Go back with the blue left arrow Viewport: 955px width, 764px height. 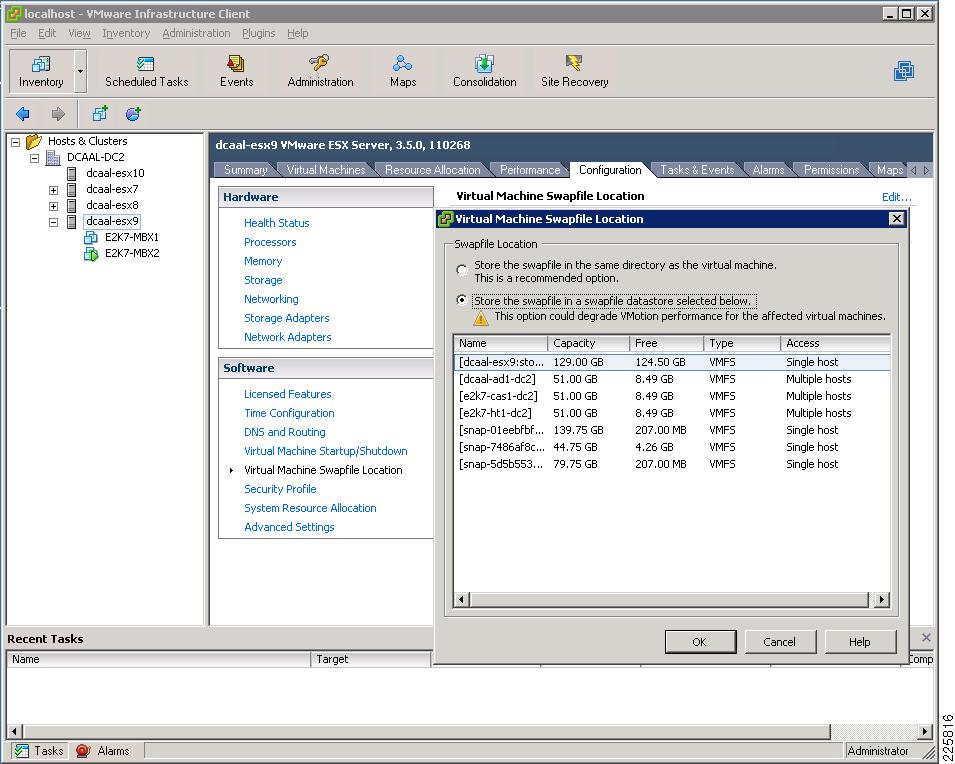23,114
